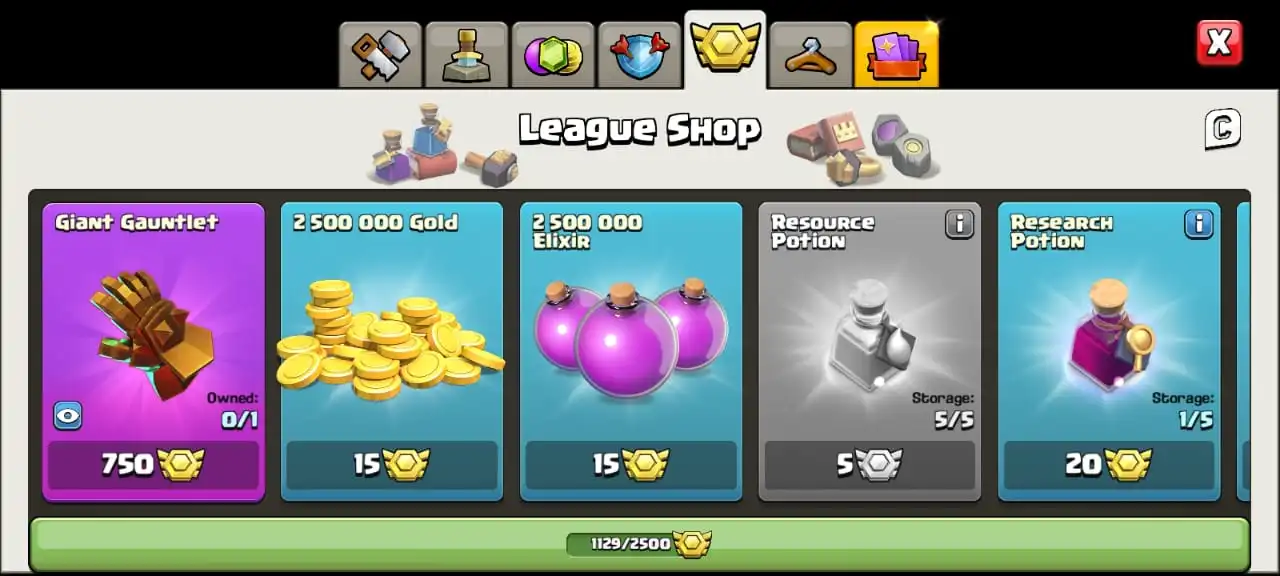Tap the C icon top right
The height and width of the screenshot is (576, 1280).
tap(1222, 129)
